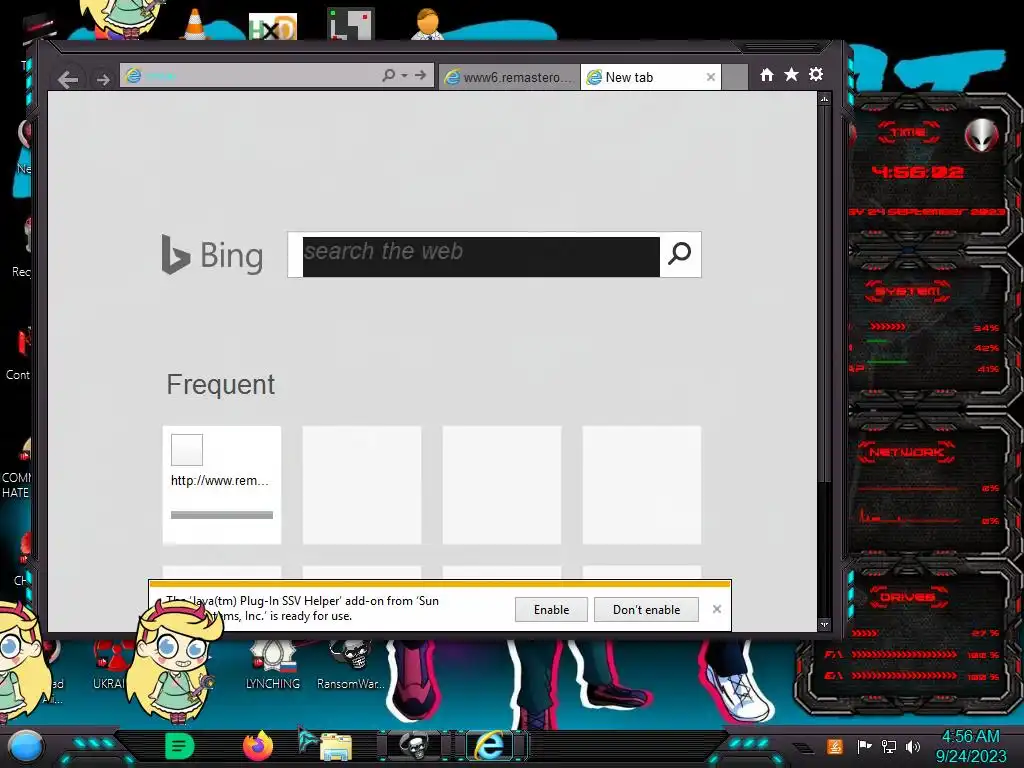
Task: Open HxD hex editor desktop icon
Action: (x=272, y=27)
